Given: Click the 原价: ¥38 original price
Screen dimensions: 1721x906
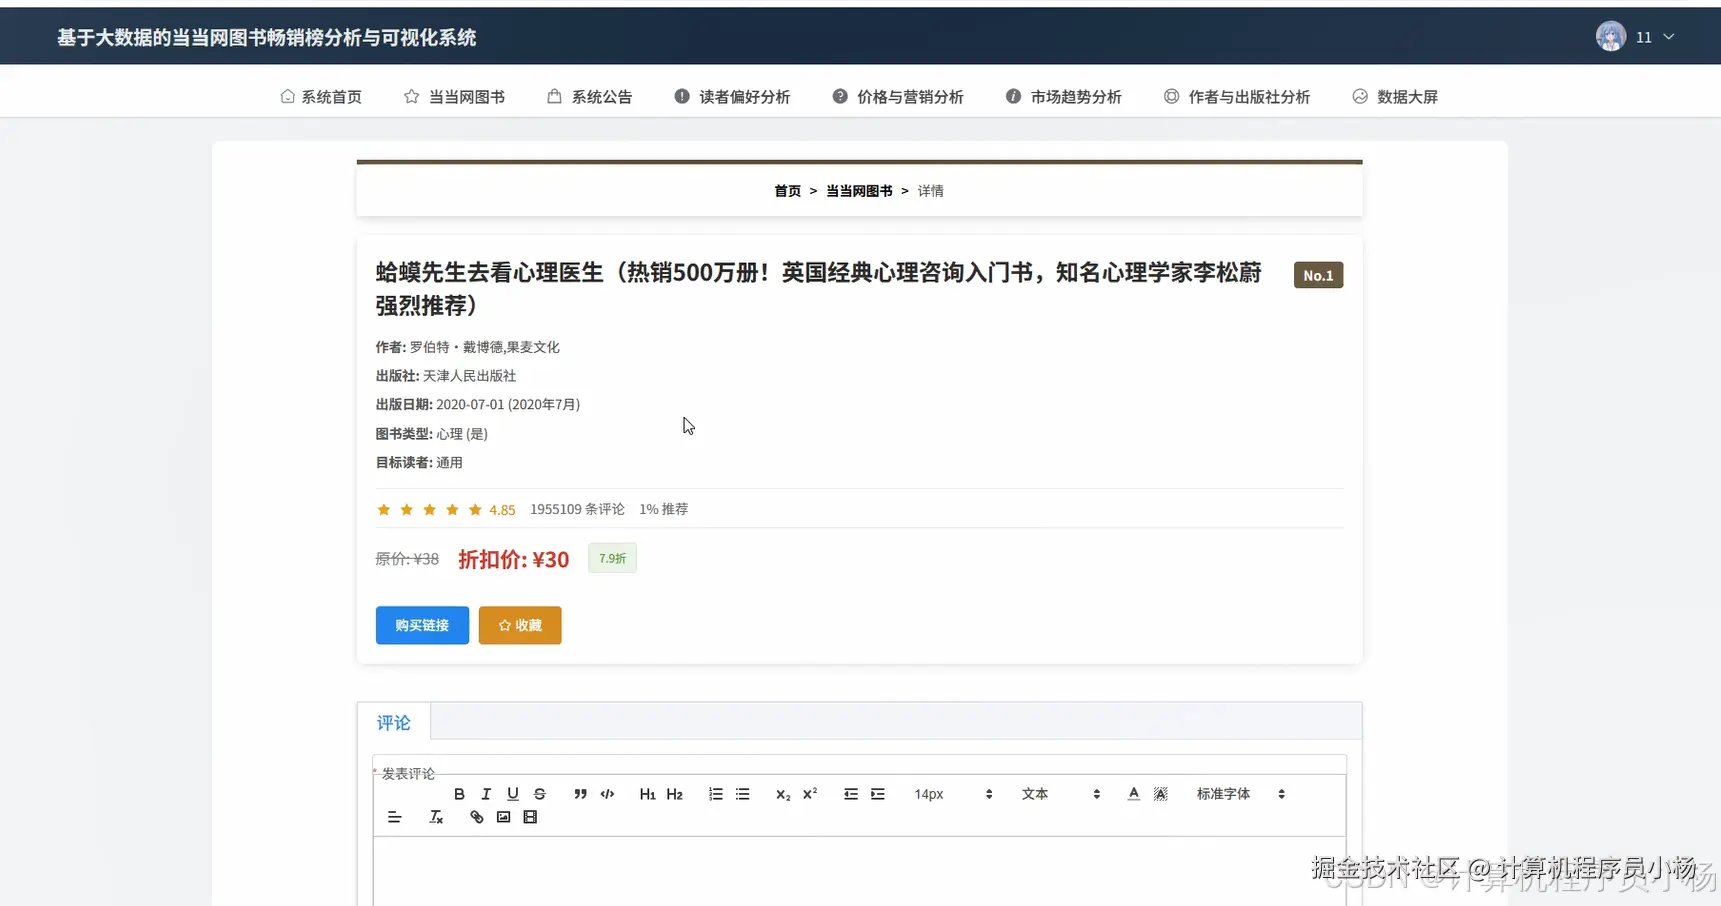Looking at the screenshot, I should (x=407, y=559).
